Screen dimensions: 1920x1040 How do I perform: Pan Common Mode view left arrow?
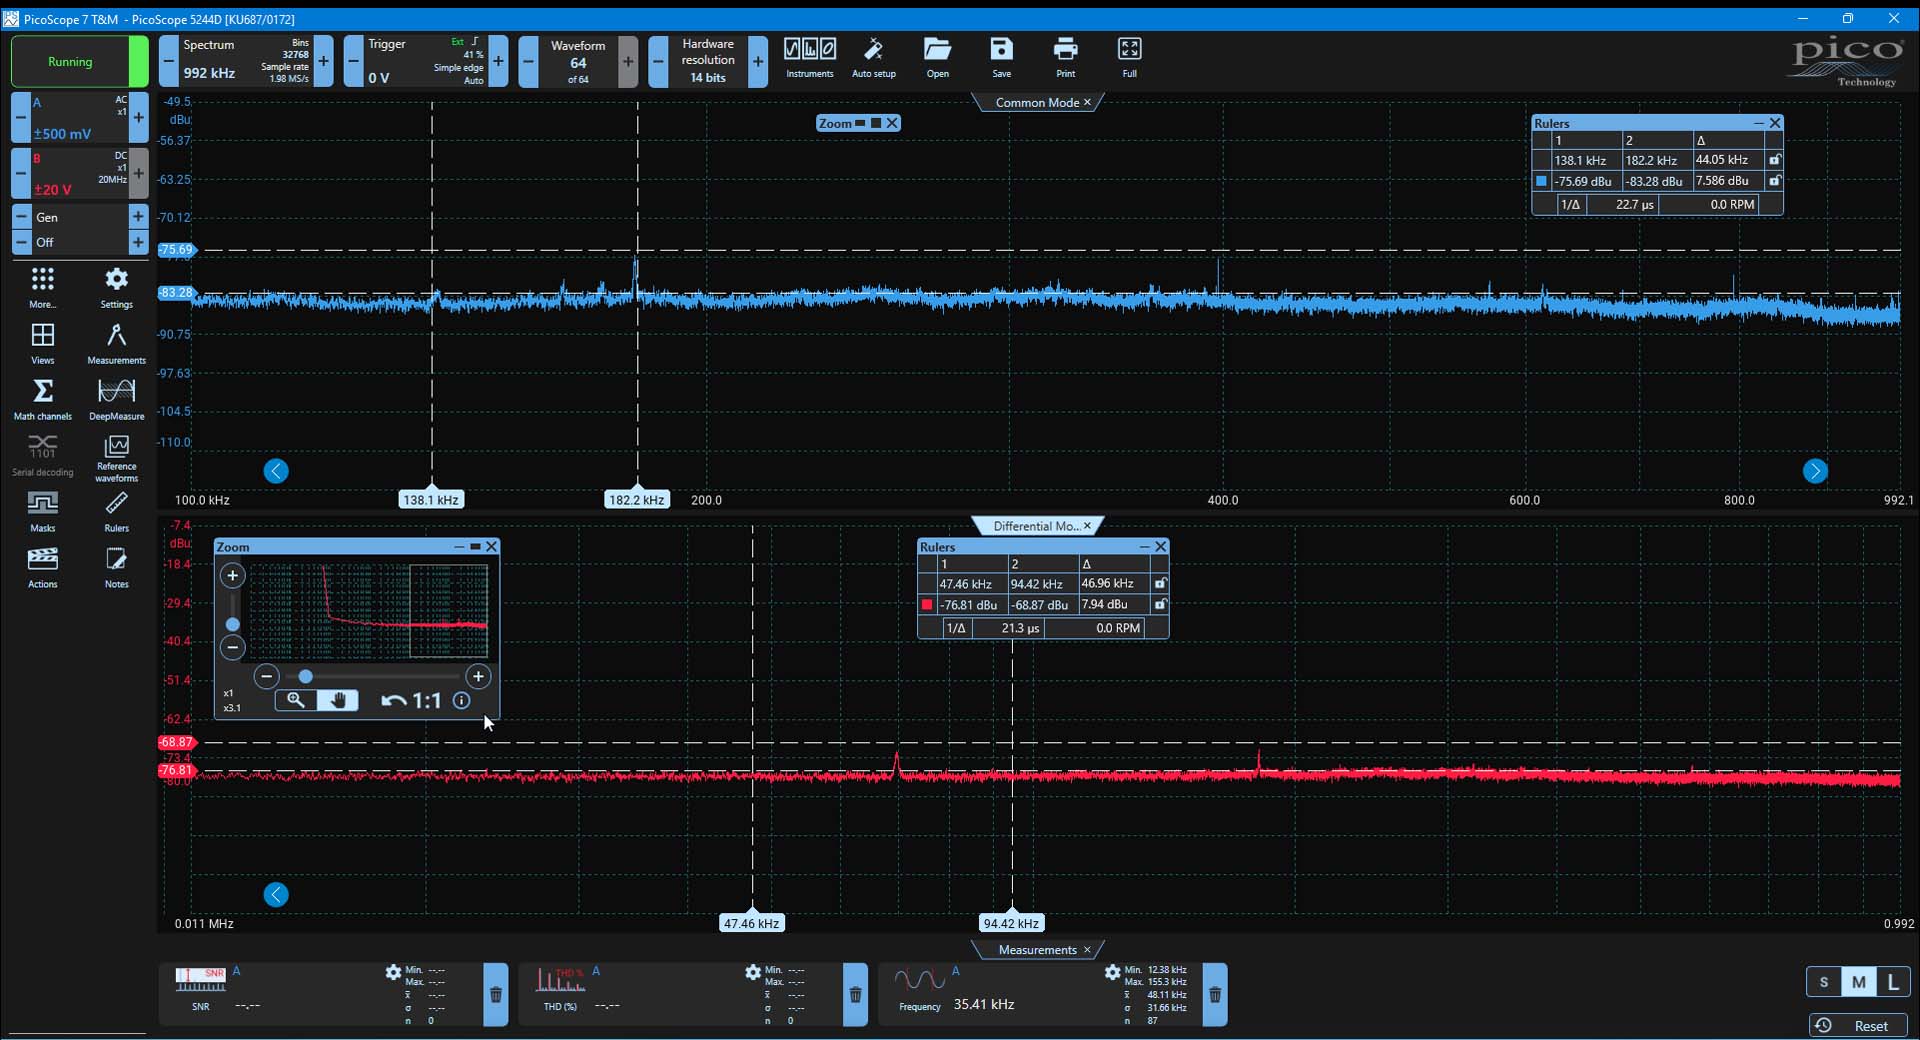pos(276,471)
